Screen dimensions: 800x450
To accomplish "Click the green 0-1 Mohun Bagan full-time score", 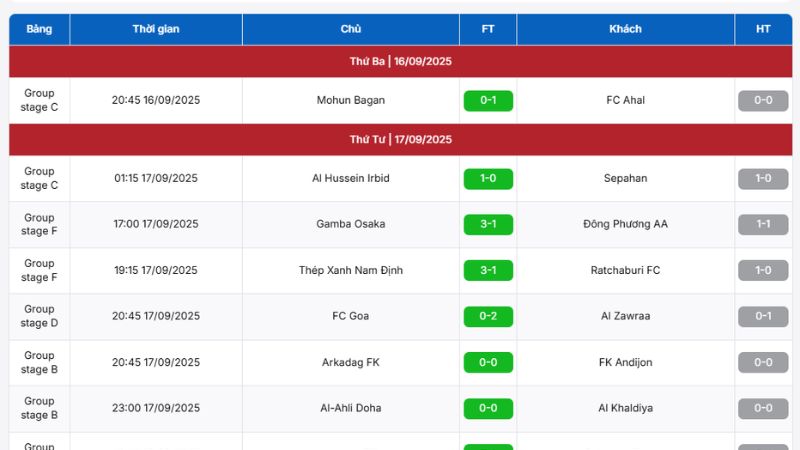I will (488, 100).
